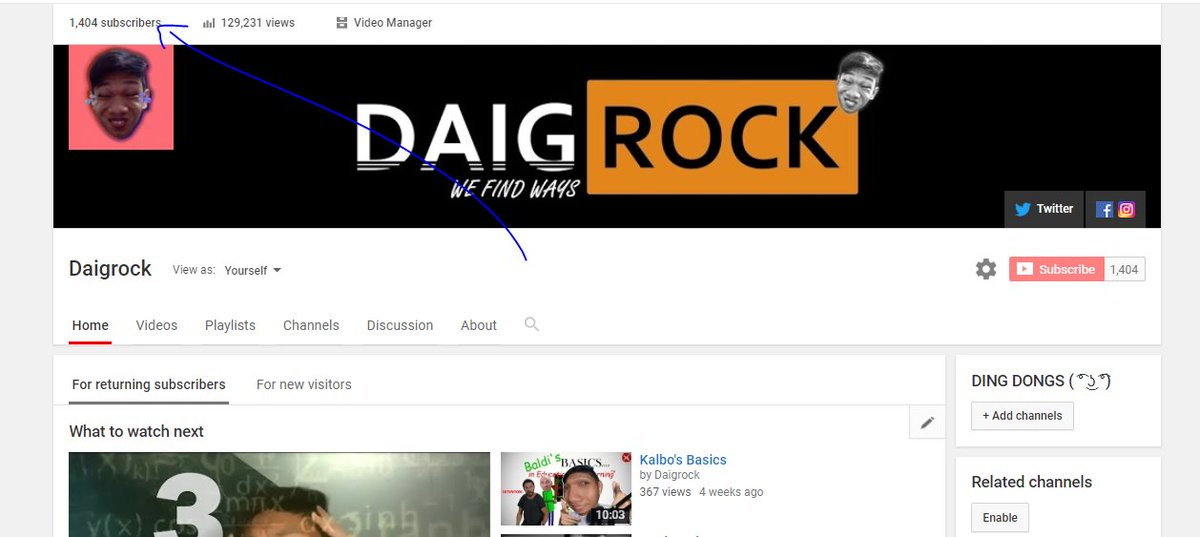Image resolution: width=1200 pixels, height=537 pixels.
Task: Click the Video Manager icon
Action: (342, 23)
